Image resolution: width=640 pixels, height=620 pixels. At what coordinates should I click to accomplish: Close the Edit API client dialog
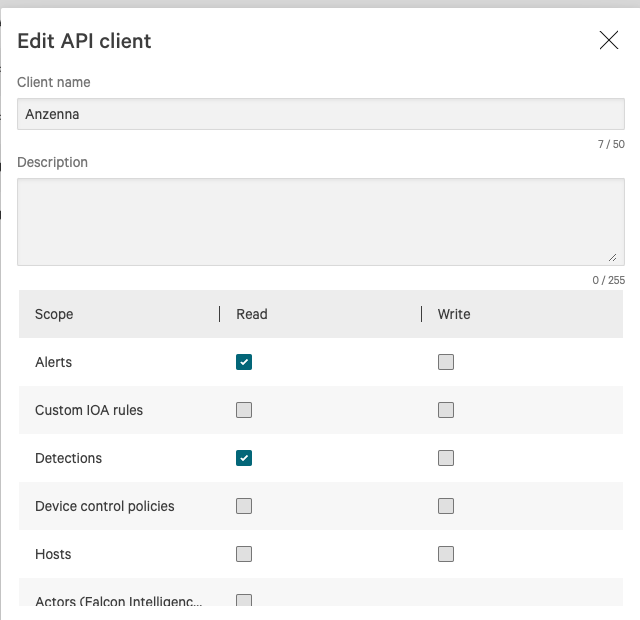tap(608, 40)
